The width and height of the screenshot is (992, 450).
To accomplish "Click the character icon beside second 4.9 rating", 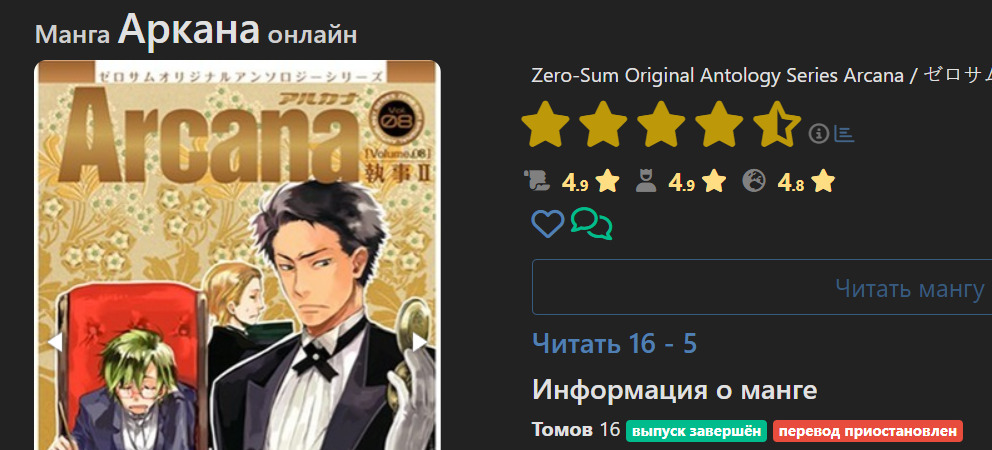I will tap(645, 182).
